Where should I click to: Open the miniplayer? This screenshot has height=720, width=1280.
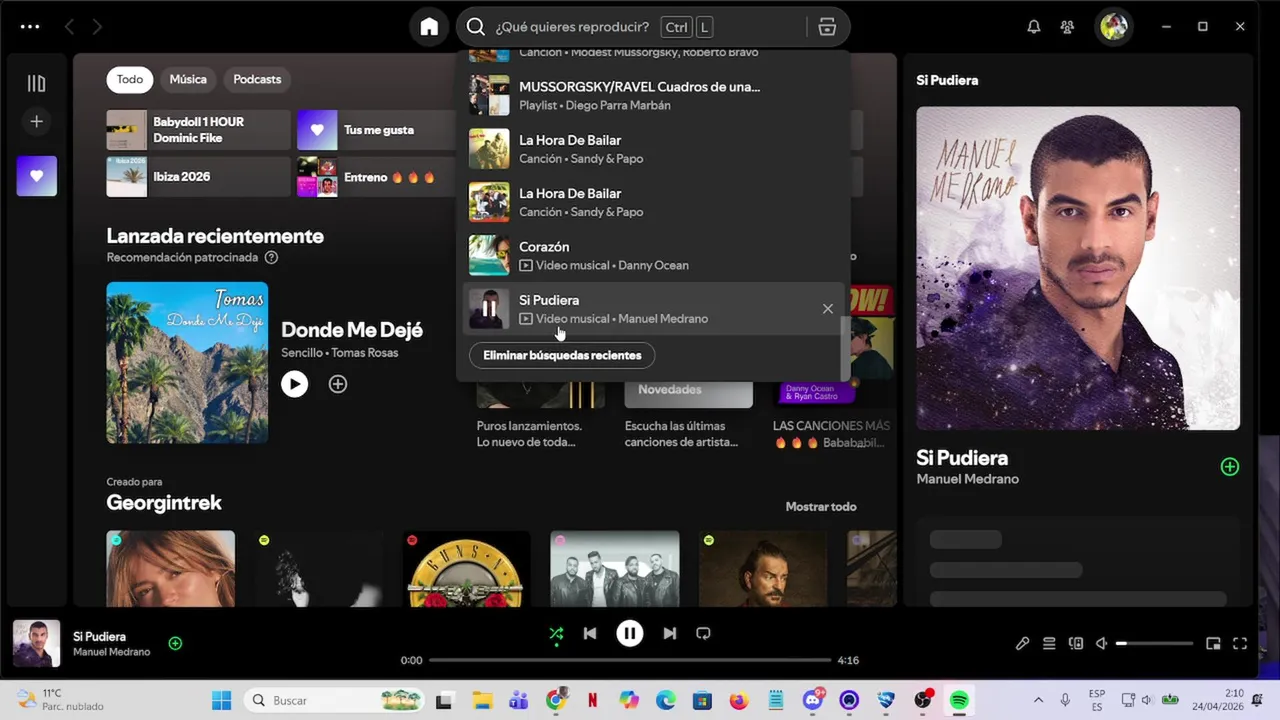tap(1213, 644)
